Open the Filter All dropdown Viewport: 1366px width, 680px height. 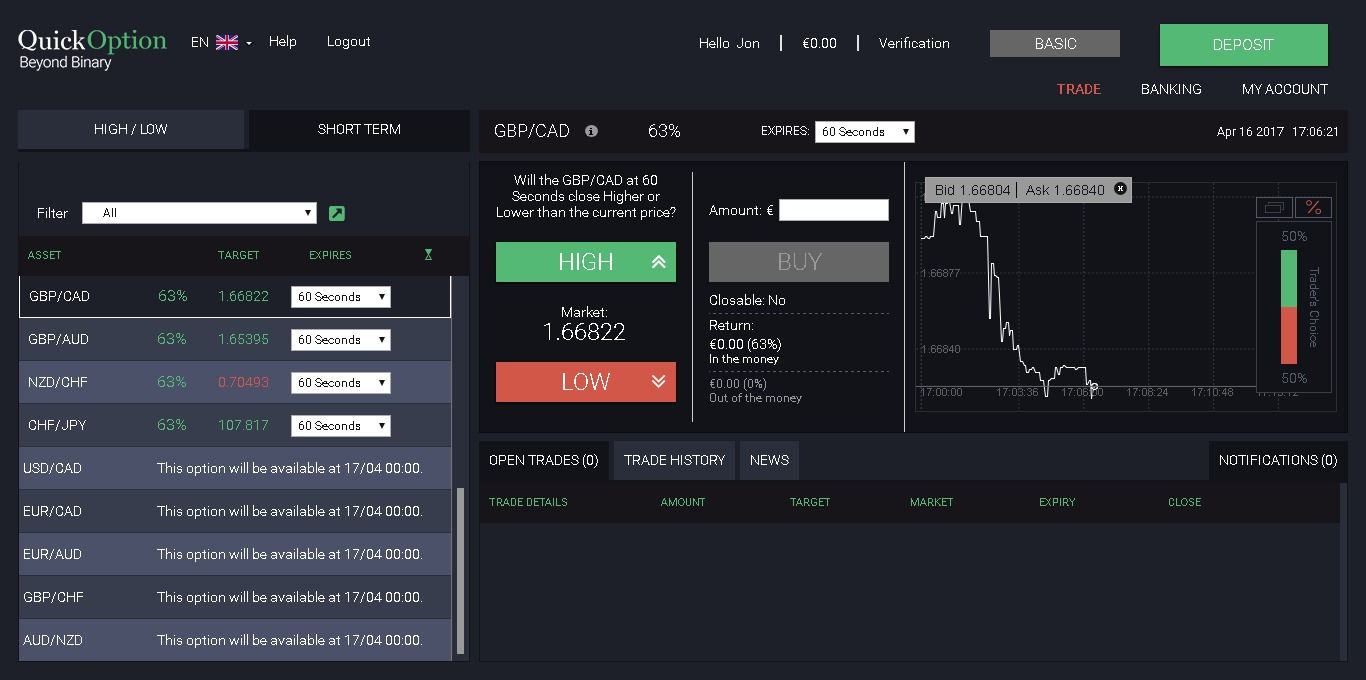199,213
